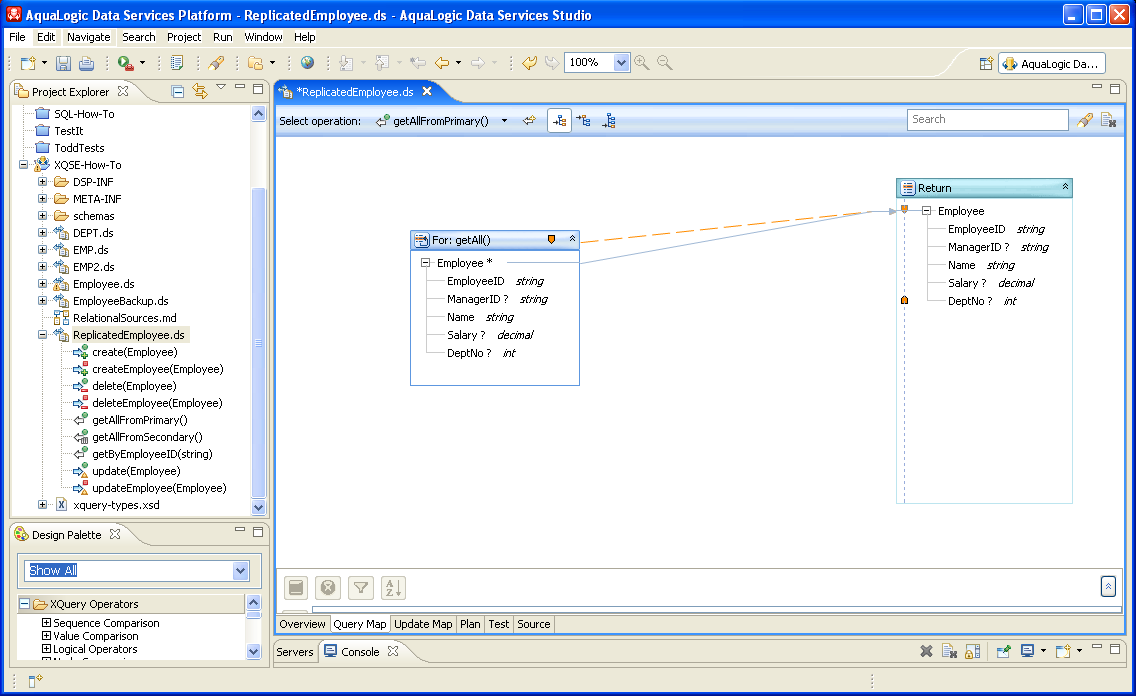
Task: Click the Back navigation arrow icon
Action: (x=441, y=63)
